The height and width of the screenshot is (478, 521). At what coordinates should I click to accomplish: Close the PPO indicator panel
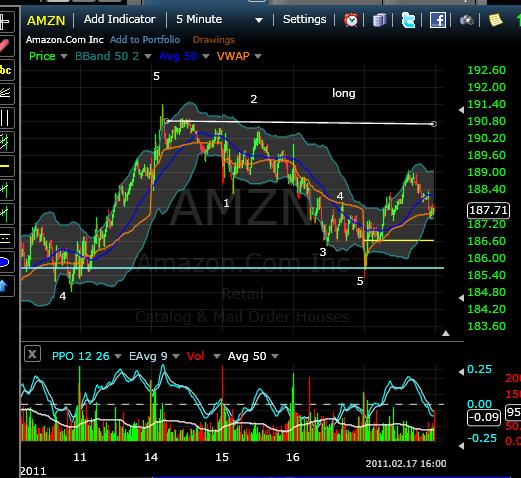click(x=32, y=354)
